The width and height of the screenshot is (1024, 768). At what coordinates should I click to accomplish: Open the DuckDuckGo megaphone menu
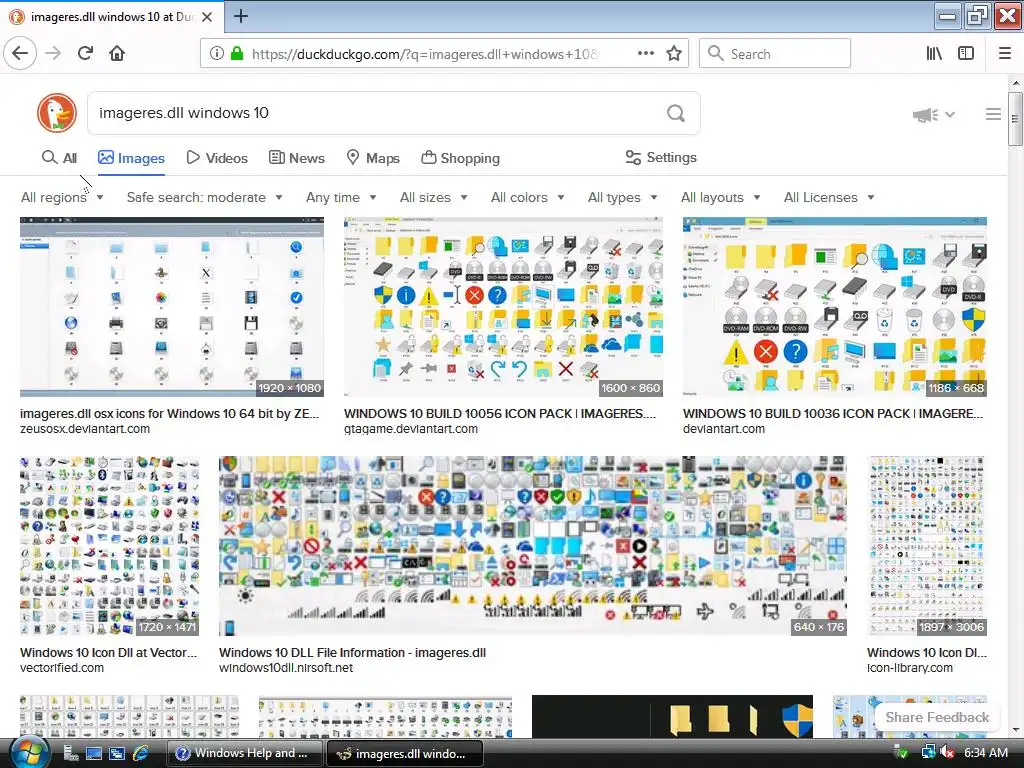point(933,115)
